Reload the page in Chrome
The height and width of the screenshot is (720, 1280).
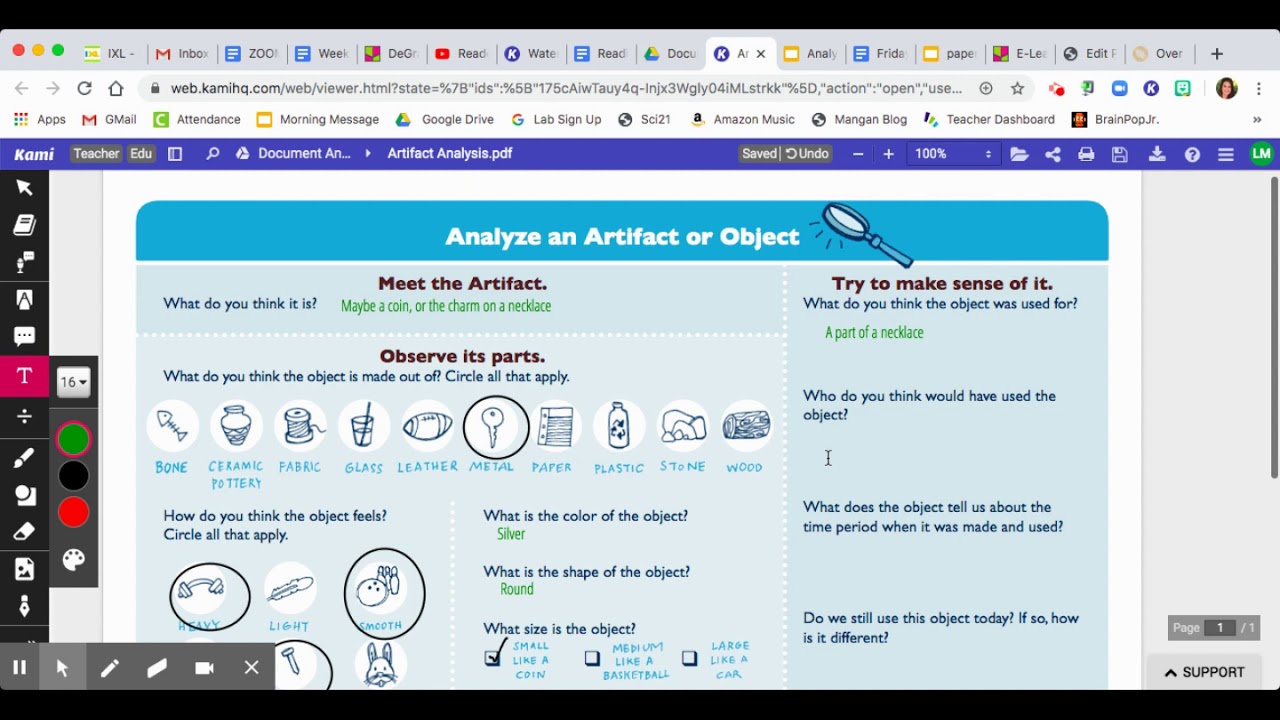[84, 88]
